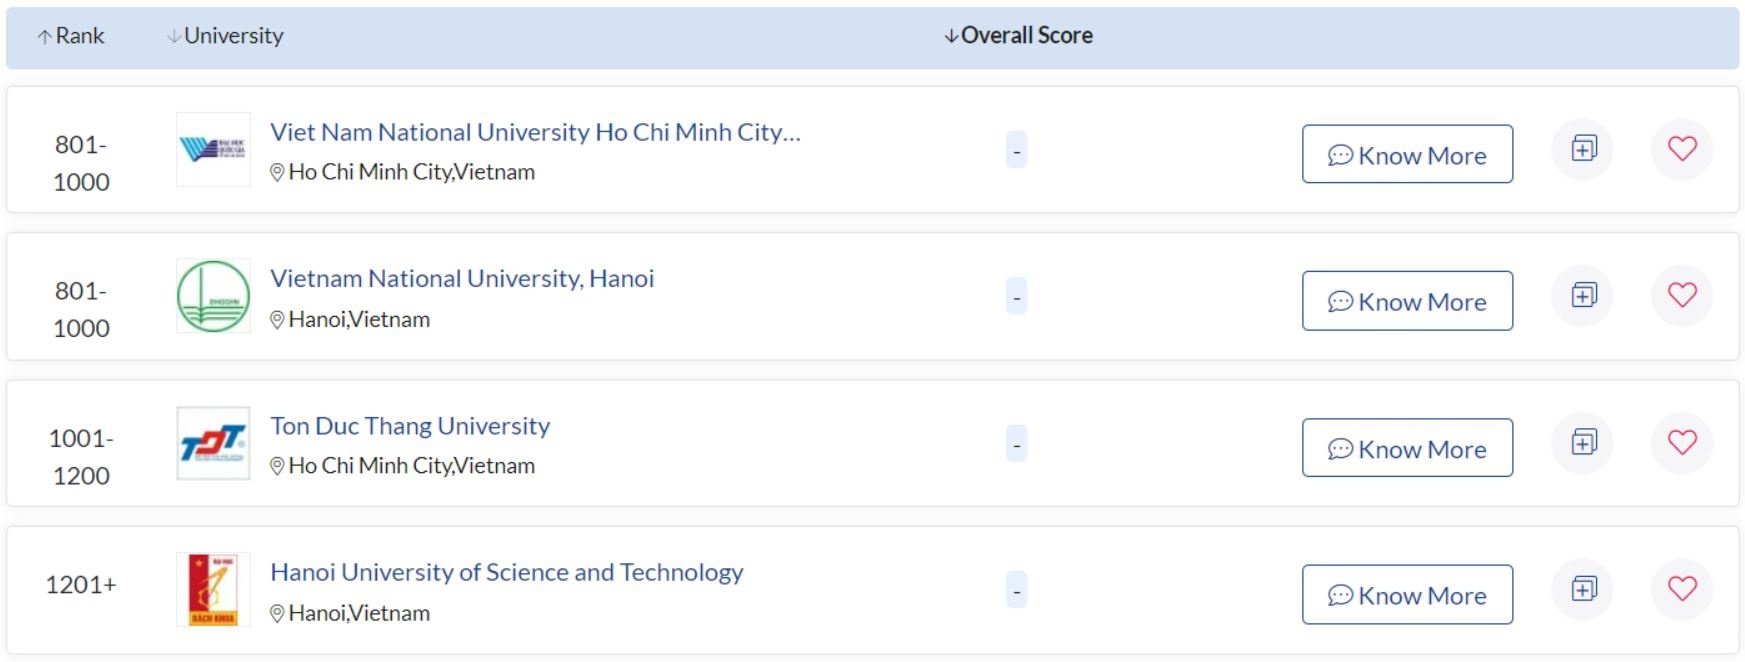This screenshot has height=662, width=1745.
Task: Favorite Viet Nam National University Ho Chi Minh City
Action: click(x=1682, y=149)
